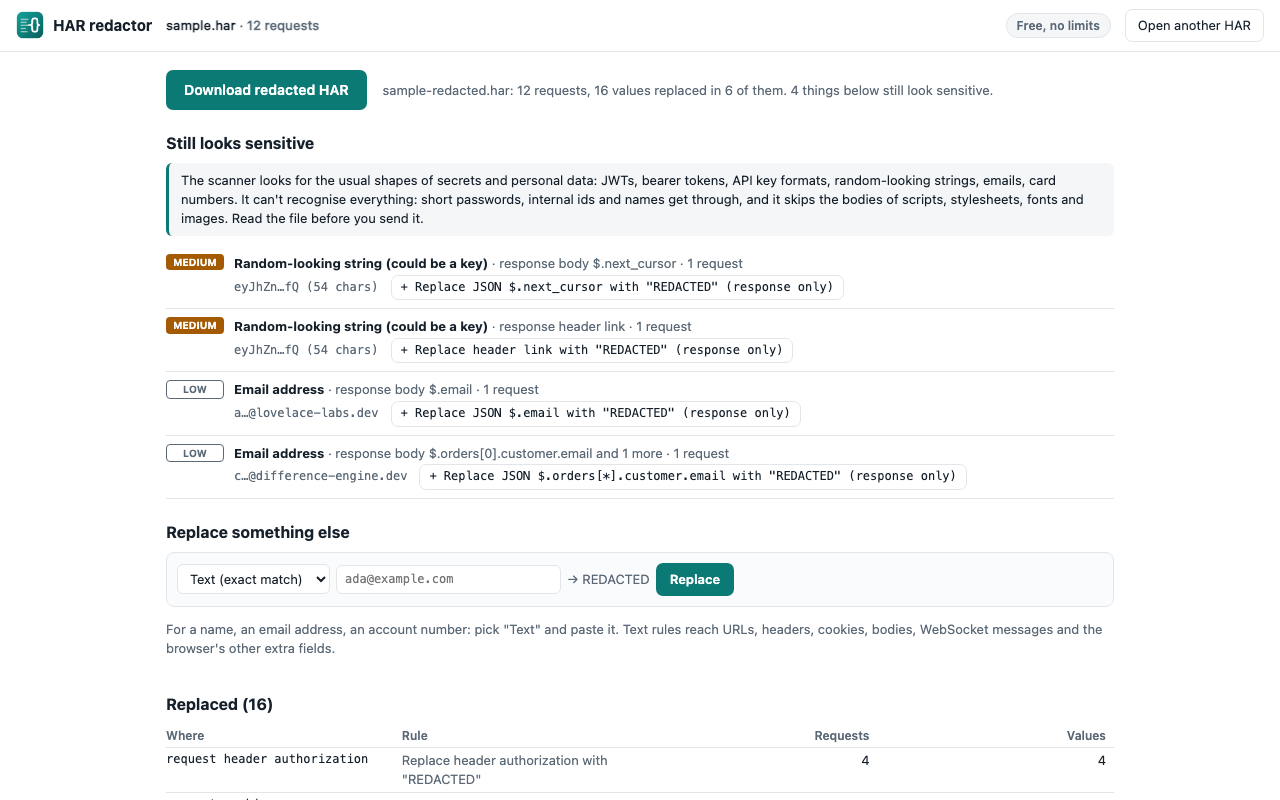
Task: Click 'request header authorization' table cell
Action: [267, 759]
